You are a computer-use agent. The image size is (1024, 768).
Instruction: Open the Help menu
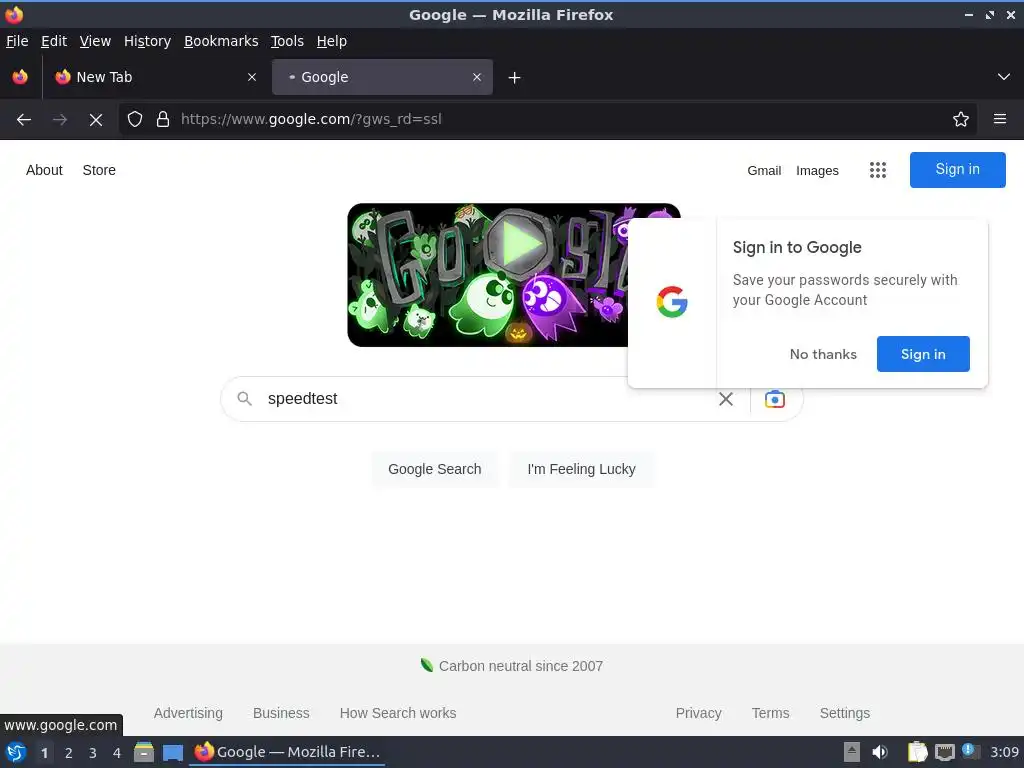tap(332, 41)
